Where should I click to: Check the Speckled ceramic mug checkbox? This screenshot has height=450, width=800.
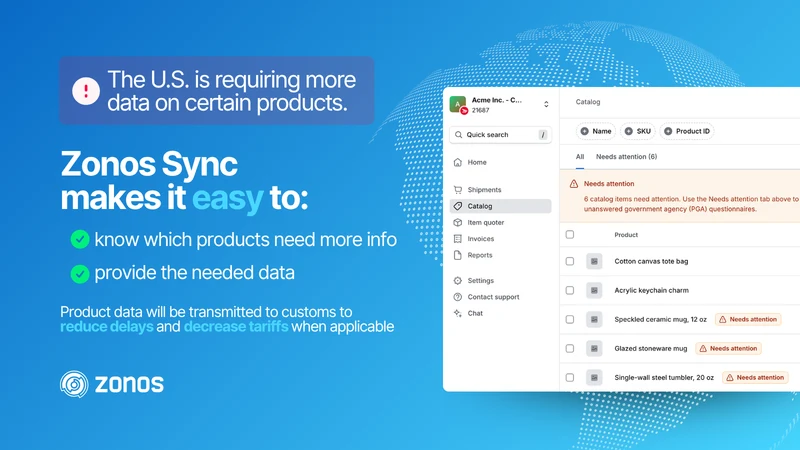pos(570,319)
